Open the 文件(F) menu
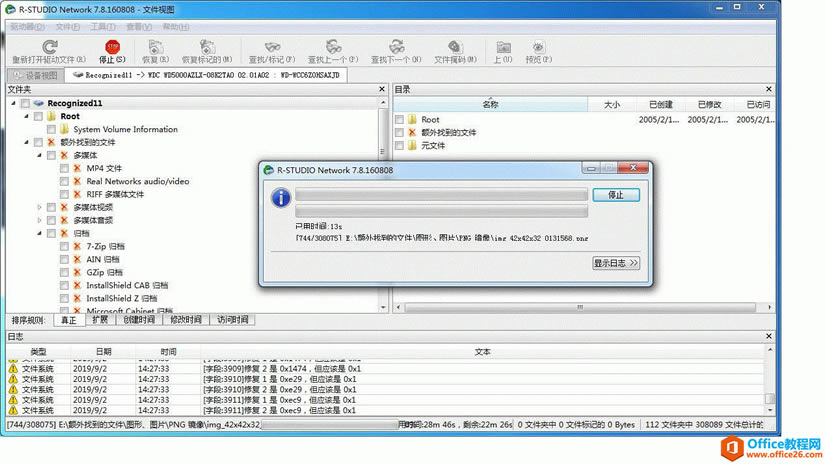The width and height of the screenshot is (826, 465). click(x=67, y=27)
